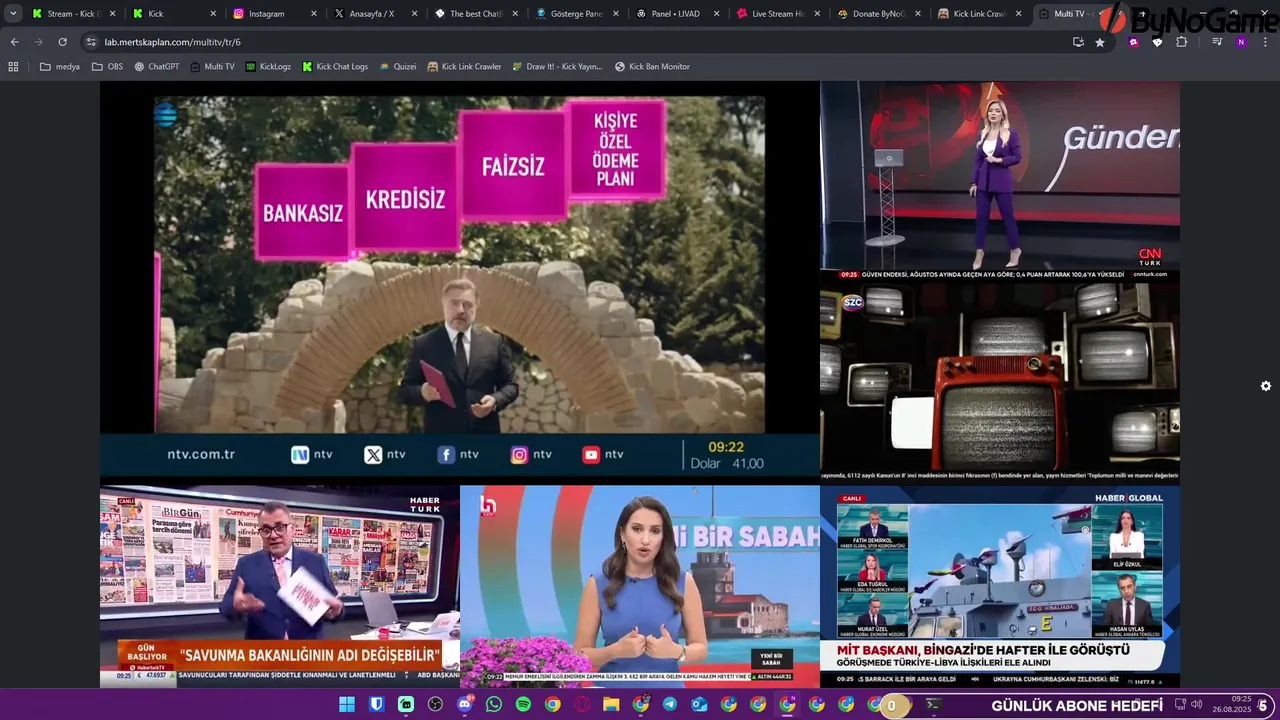Screen dimensions: 1280x720
Task: Open OBS Studio from the taskbar
Action: (435, 705)
